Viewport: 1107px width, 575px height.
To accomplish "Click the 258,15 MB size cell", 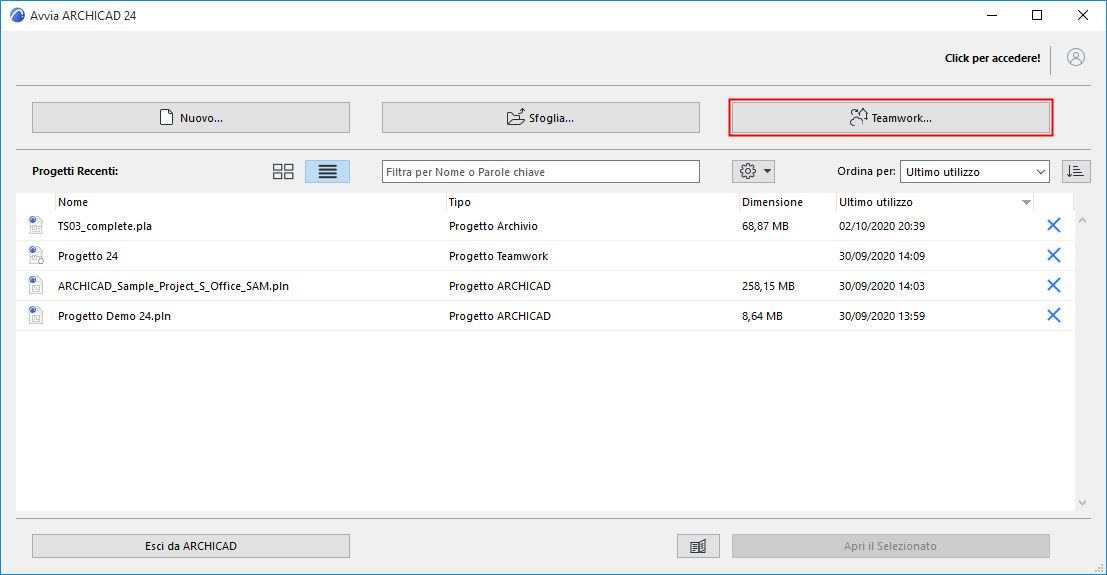I will 768,286.
